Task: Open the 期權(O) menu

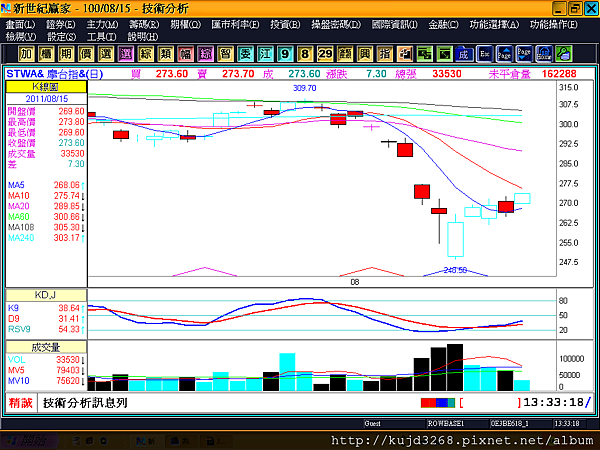Action: [186, 24]
